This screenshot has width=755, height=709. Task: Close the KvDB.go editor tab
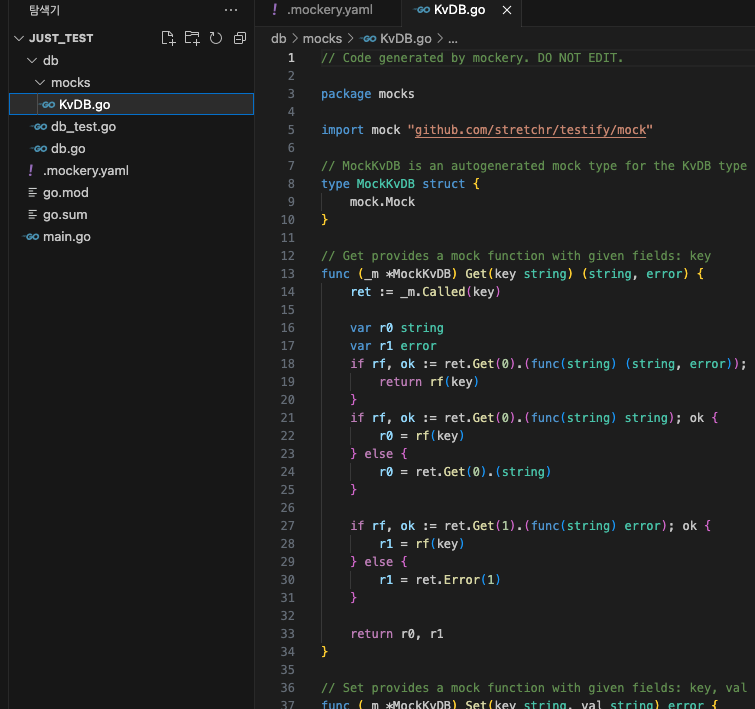pos(507,10)
